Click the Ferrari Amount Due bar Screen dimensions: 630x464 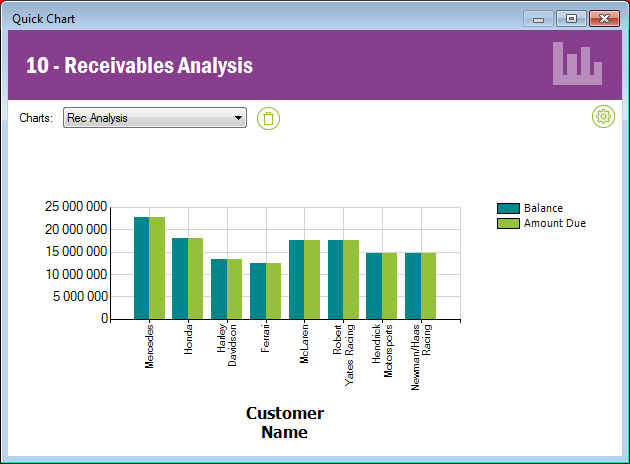pyautogui.click(x=274, y=291)
